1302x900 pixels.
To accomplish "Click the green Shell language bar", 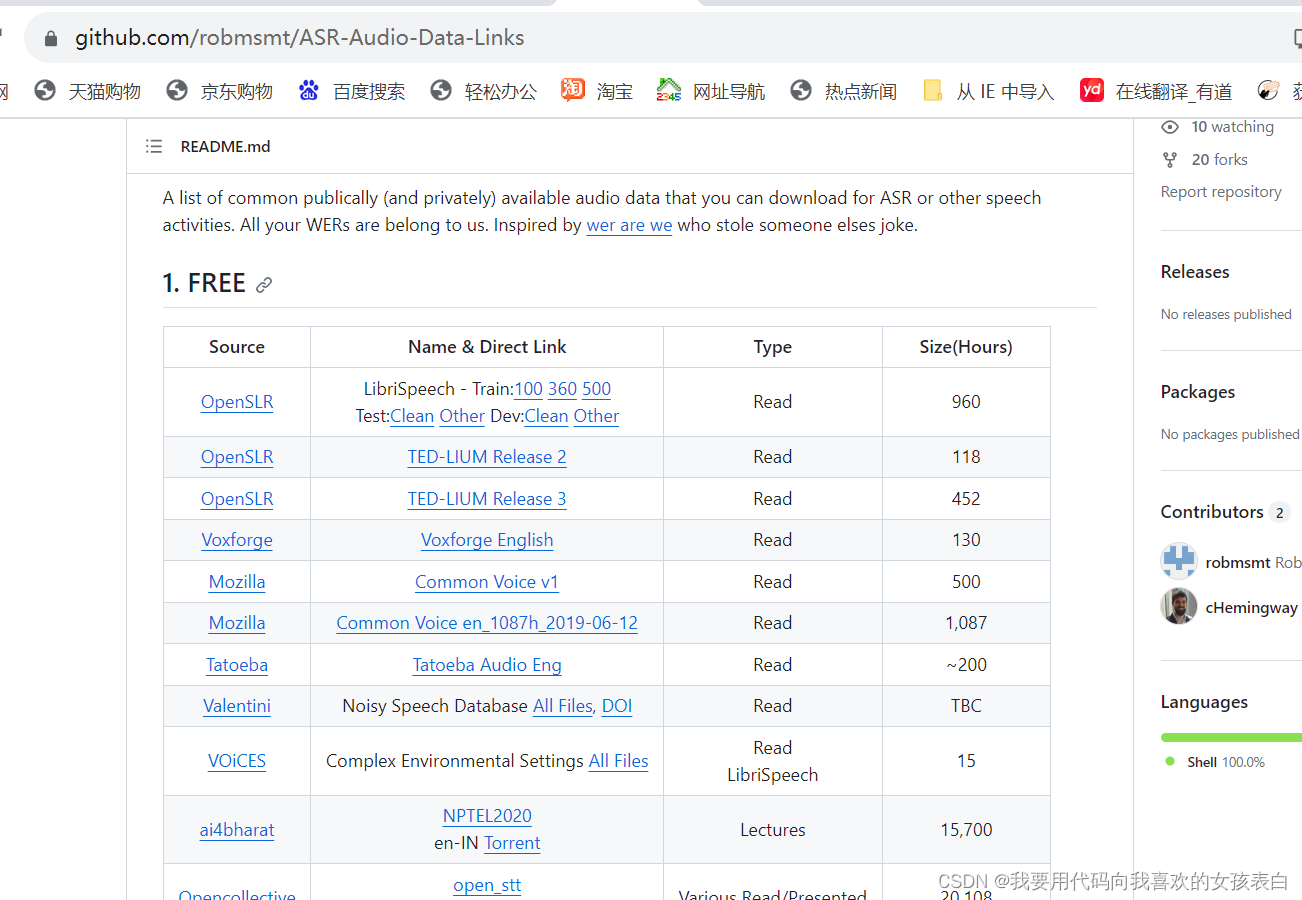I will (1231, 737).
